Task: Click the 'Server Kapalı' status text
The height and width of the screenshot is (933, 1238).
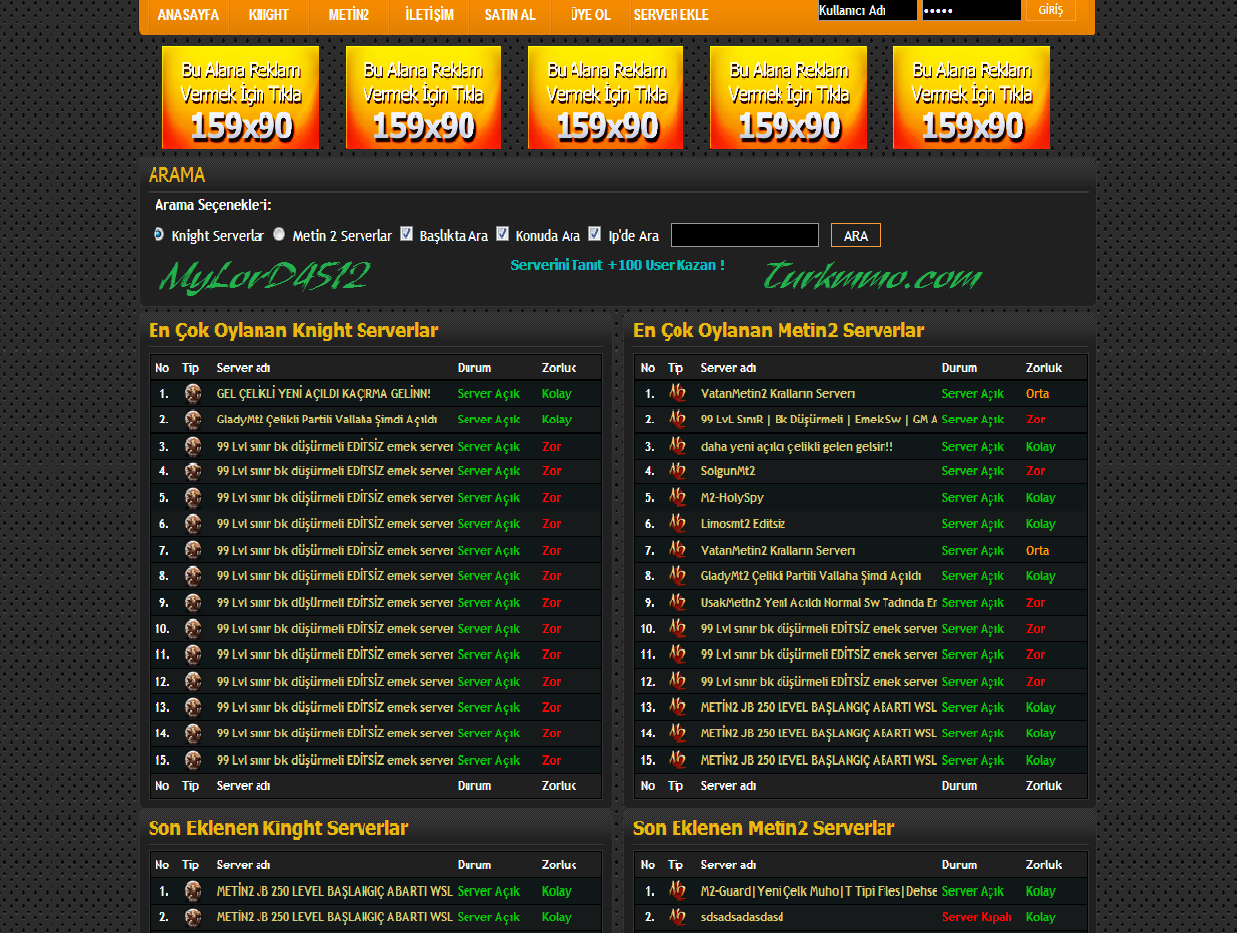Action: point(977,917)
